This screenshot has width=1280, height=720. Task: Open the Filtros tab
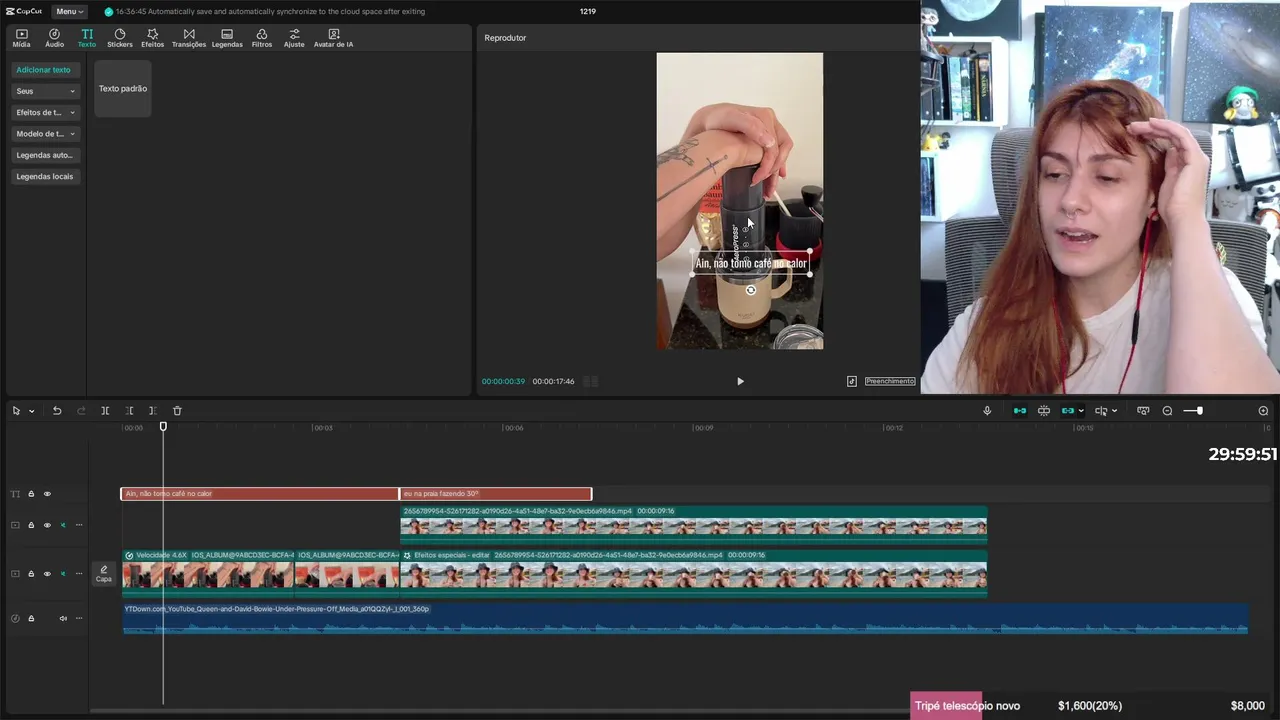[x=262, y=38]
